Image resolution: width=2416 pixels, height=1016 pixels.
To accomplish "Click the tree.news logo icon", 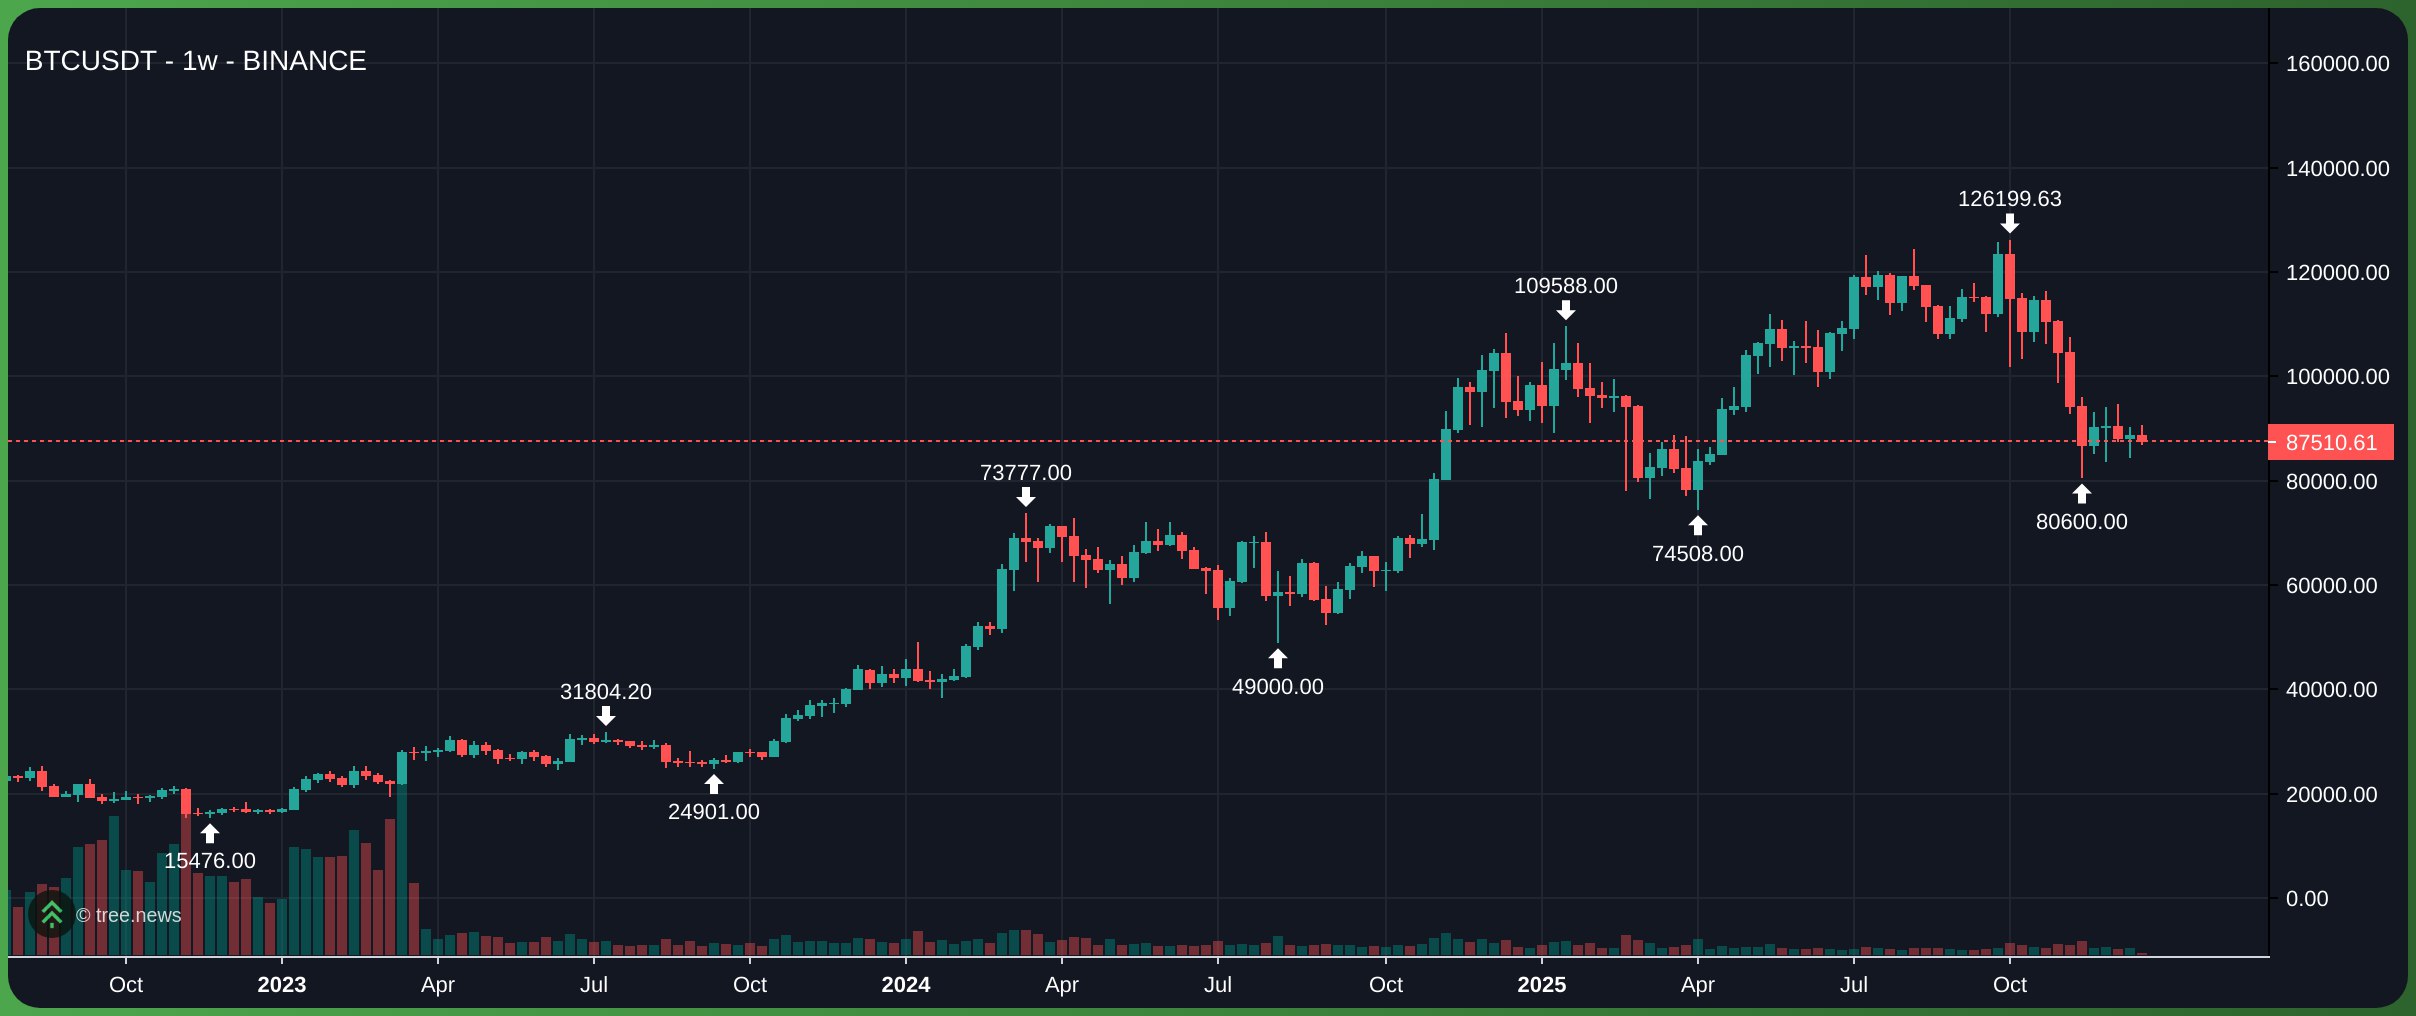I will (x=54, y=915).
